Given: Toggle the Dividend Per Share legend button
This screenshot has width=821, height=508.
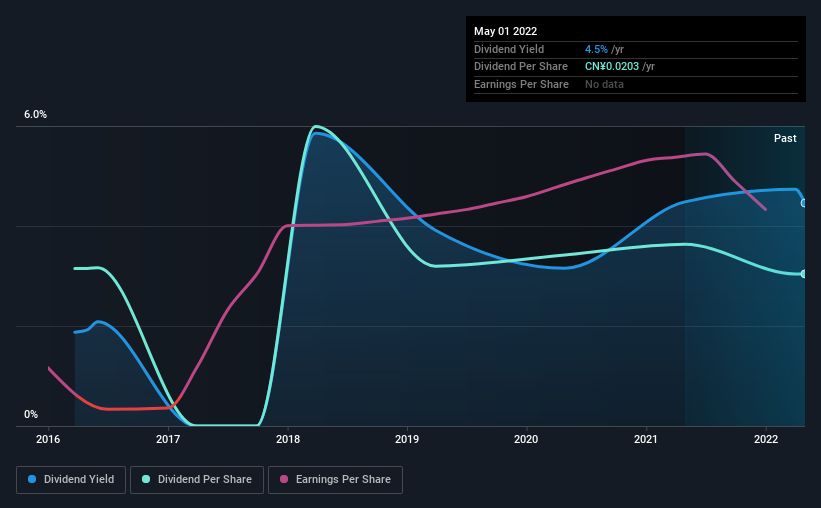Looking at the screenshot, I should [x=197, y=480].
